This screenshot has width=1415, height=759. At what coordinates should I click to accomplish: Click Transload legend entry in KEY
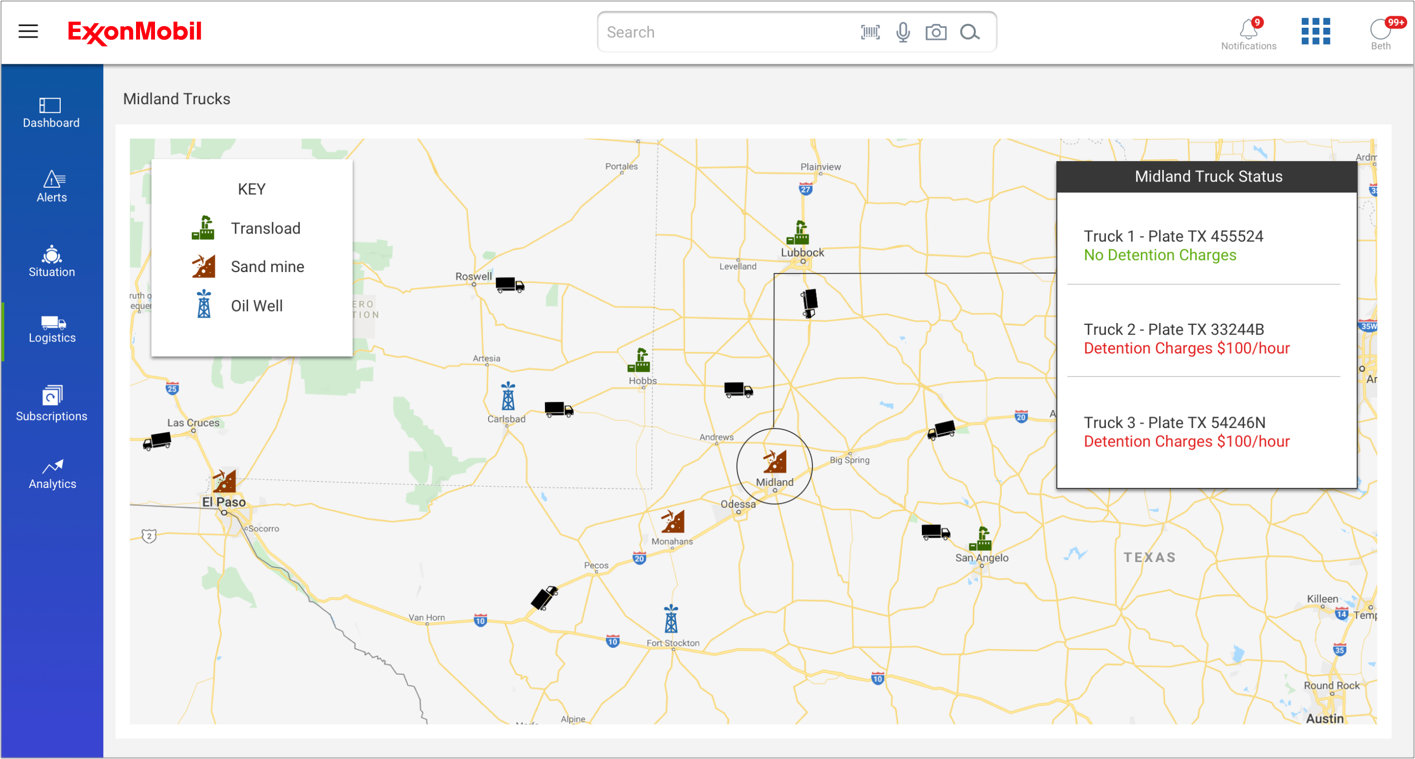(246, 228)
